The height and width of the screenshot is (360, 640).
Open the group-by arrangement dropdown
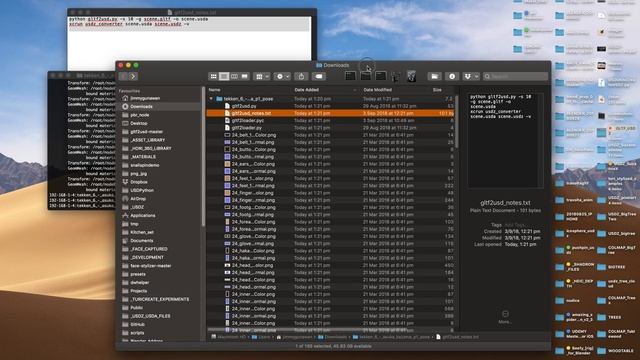[262, 76]
